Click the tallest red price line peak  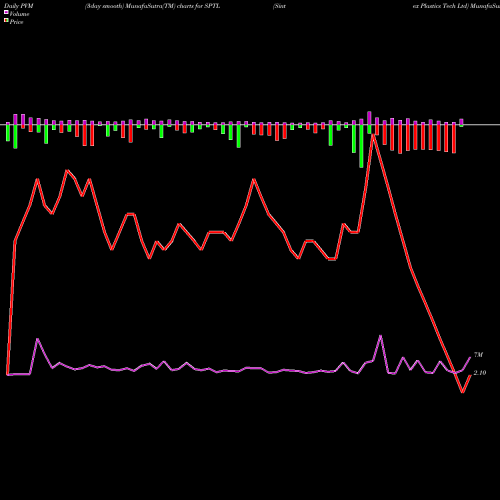coord(373,135)
